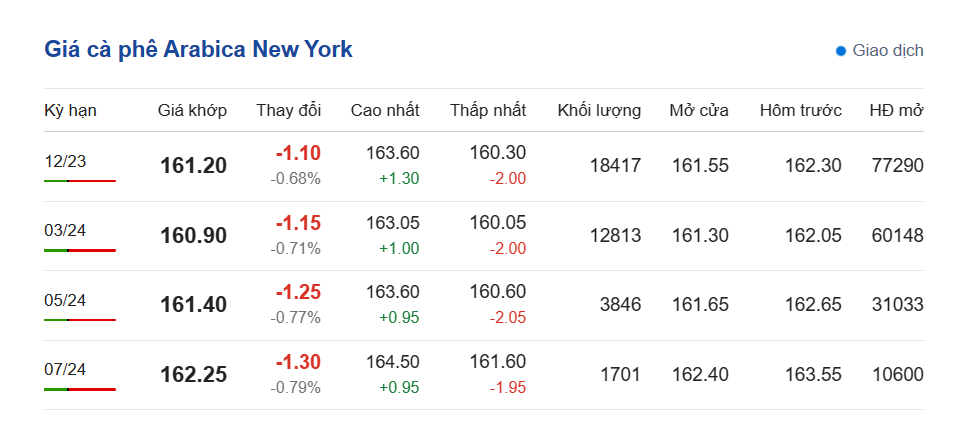Sort by Kỳ hạn column header
The width and height of the screenshot is (958, 425).
(70, 110)
